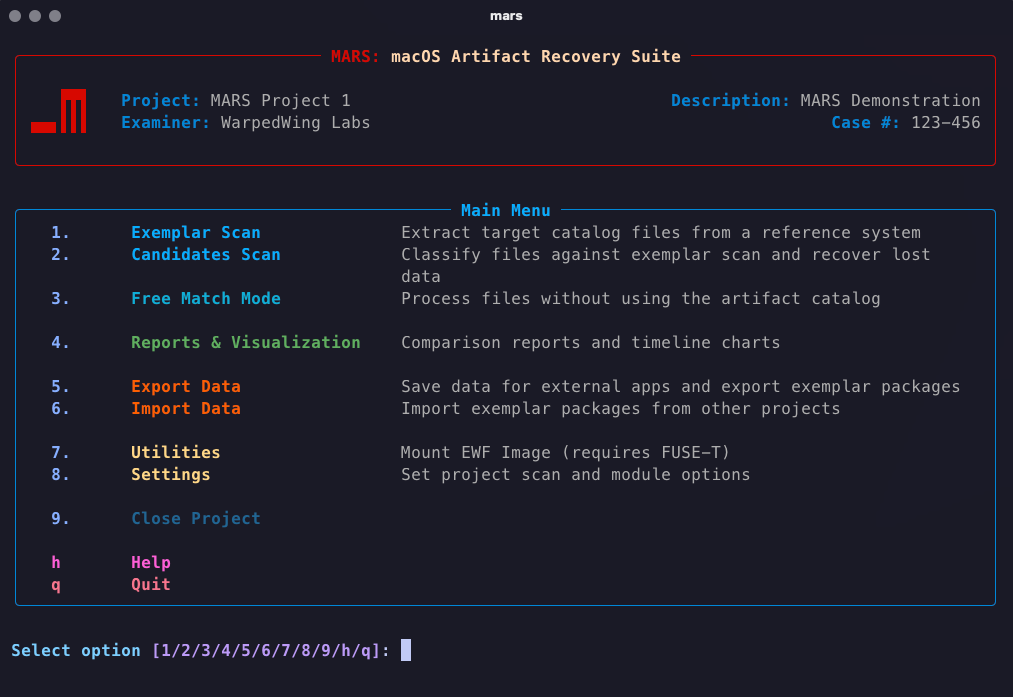Select Reports & Visualization entry

pos(245,342)
